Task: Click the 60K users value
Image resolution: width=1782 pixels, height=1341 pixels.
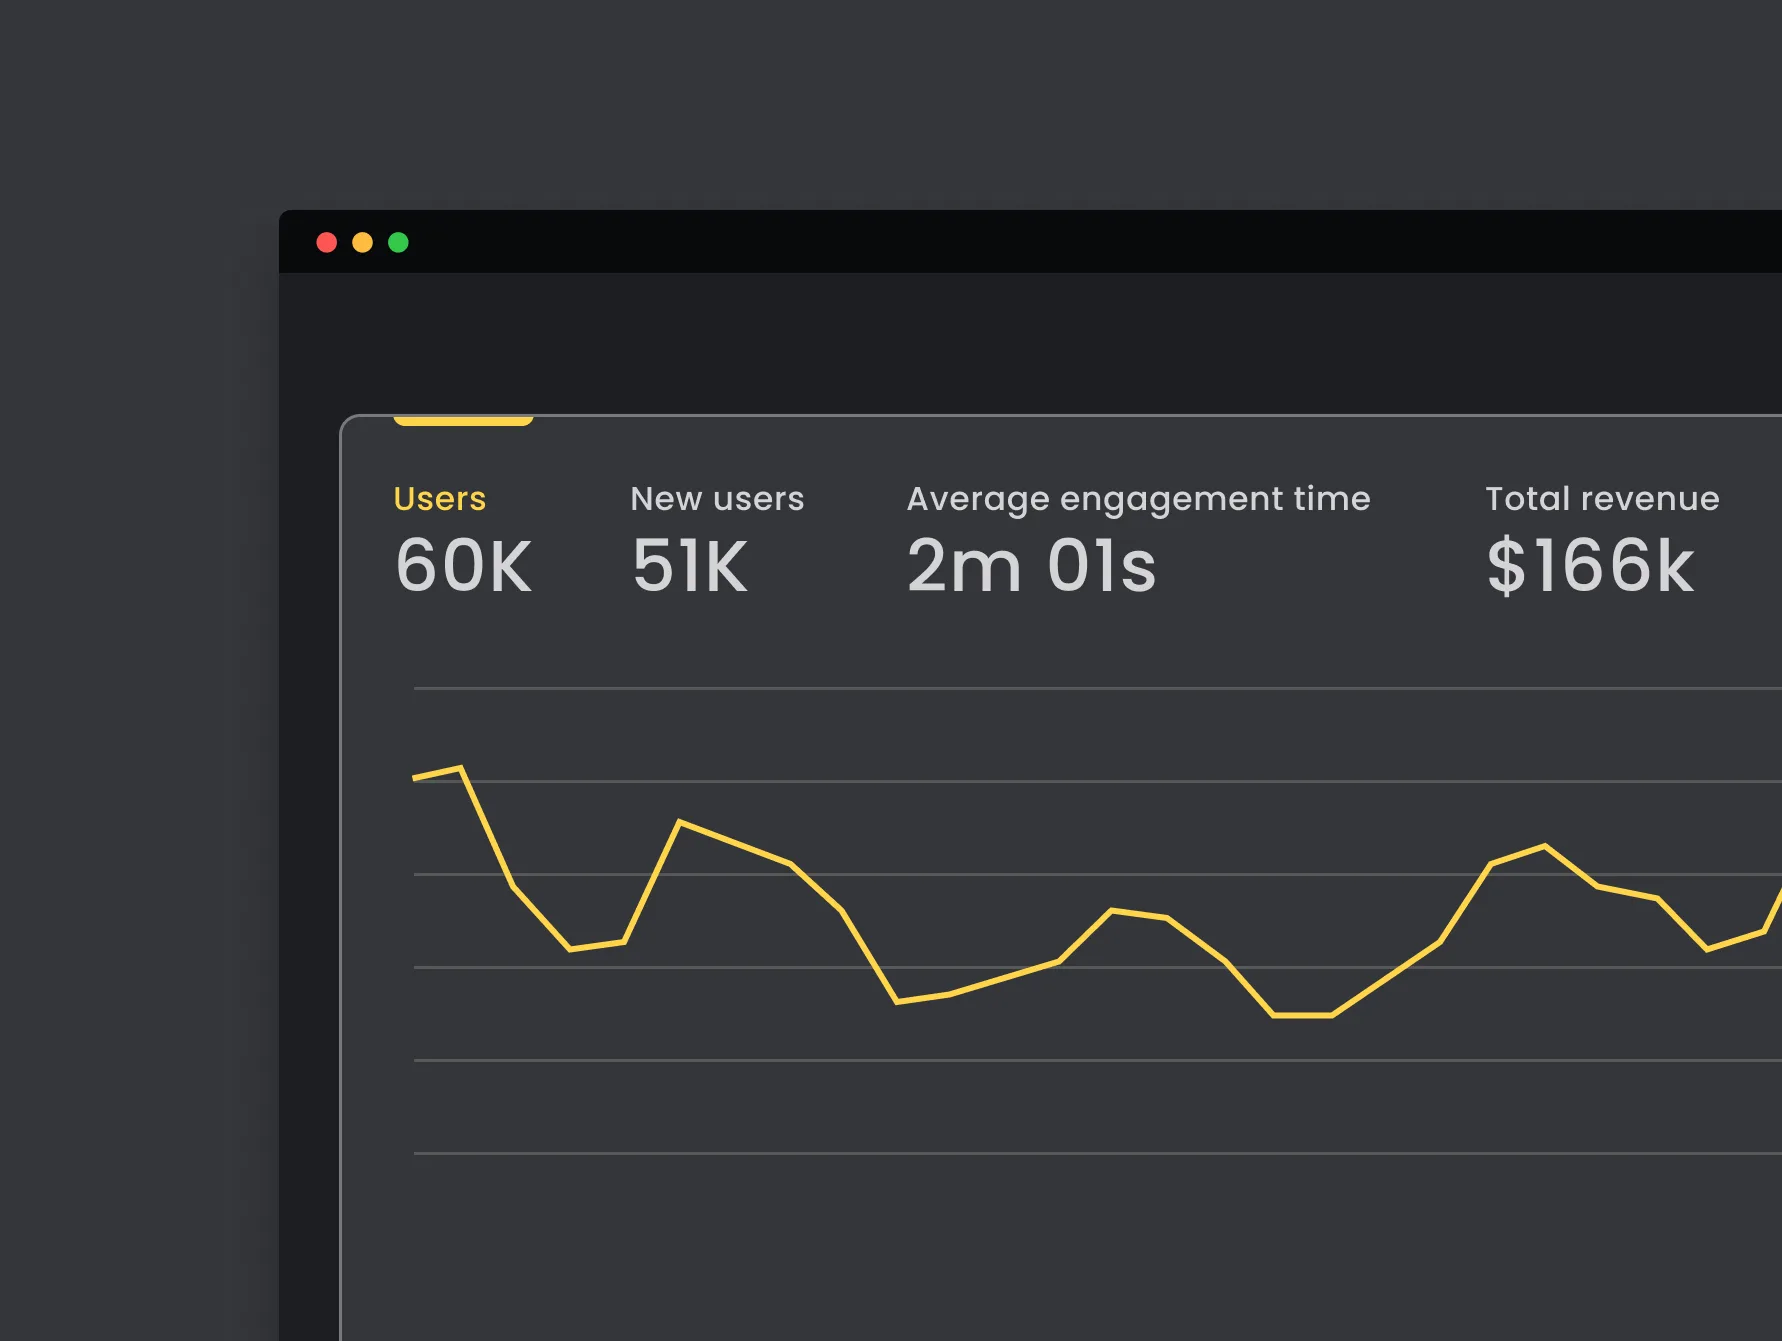Action: tap(464, 566)
